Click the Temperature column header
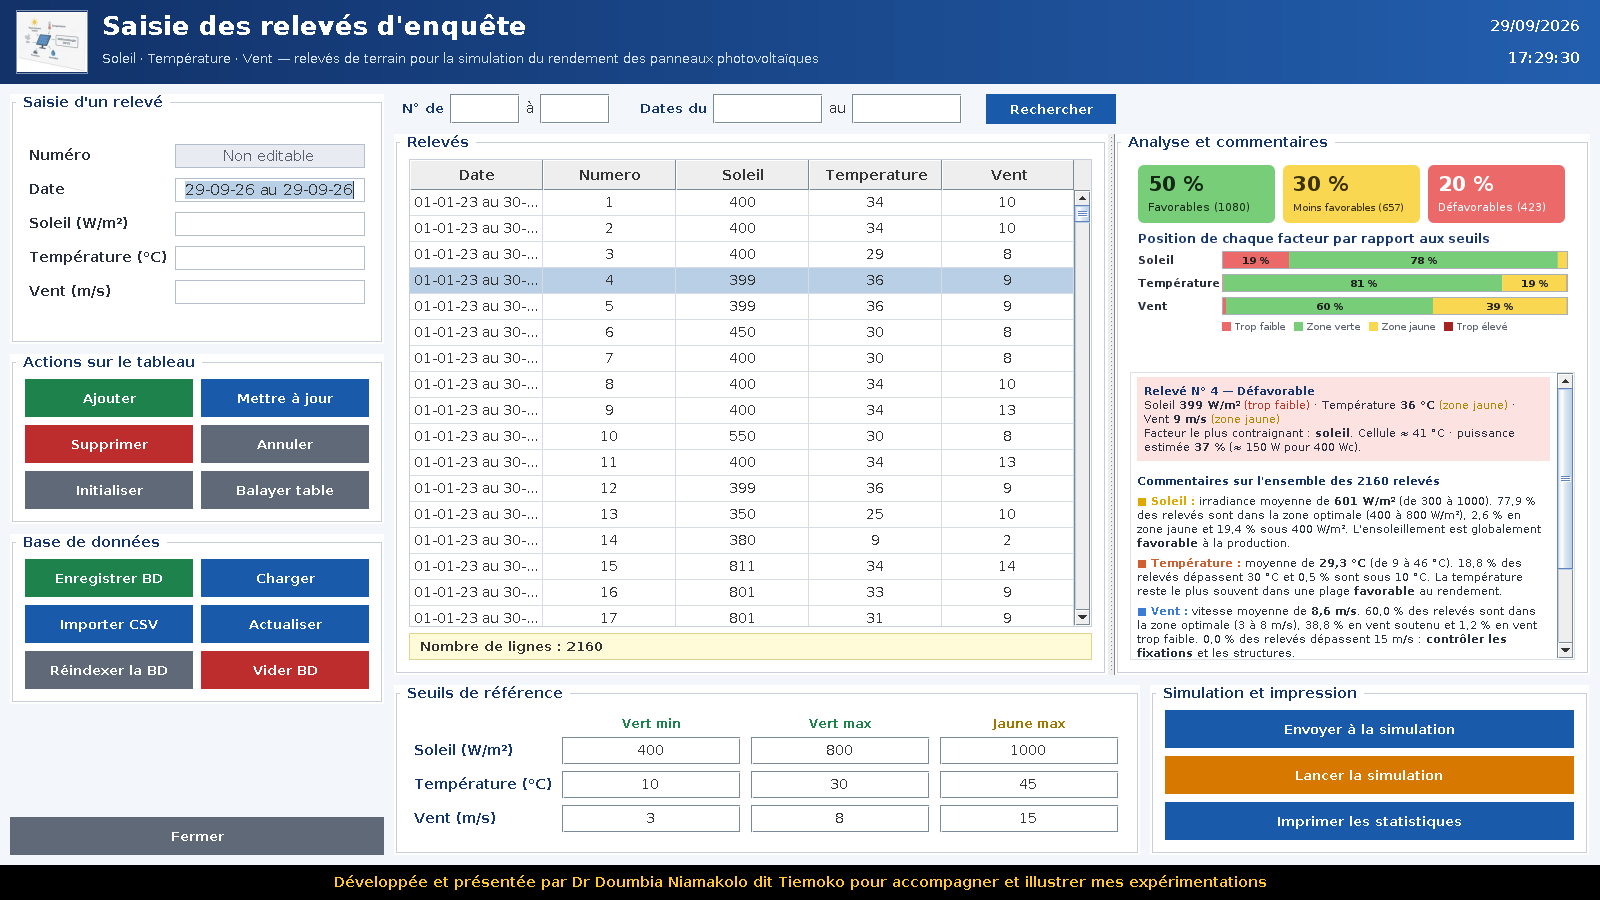This screenshot has height=900, width=1600. click(x=875, y=175)
